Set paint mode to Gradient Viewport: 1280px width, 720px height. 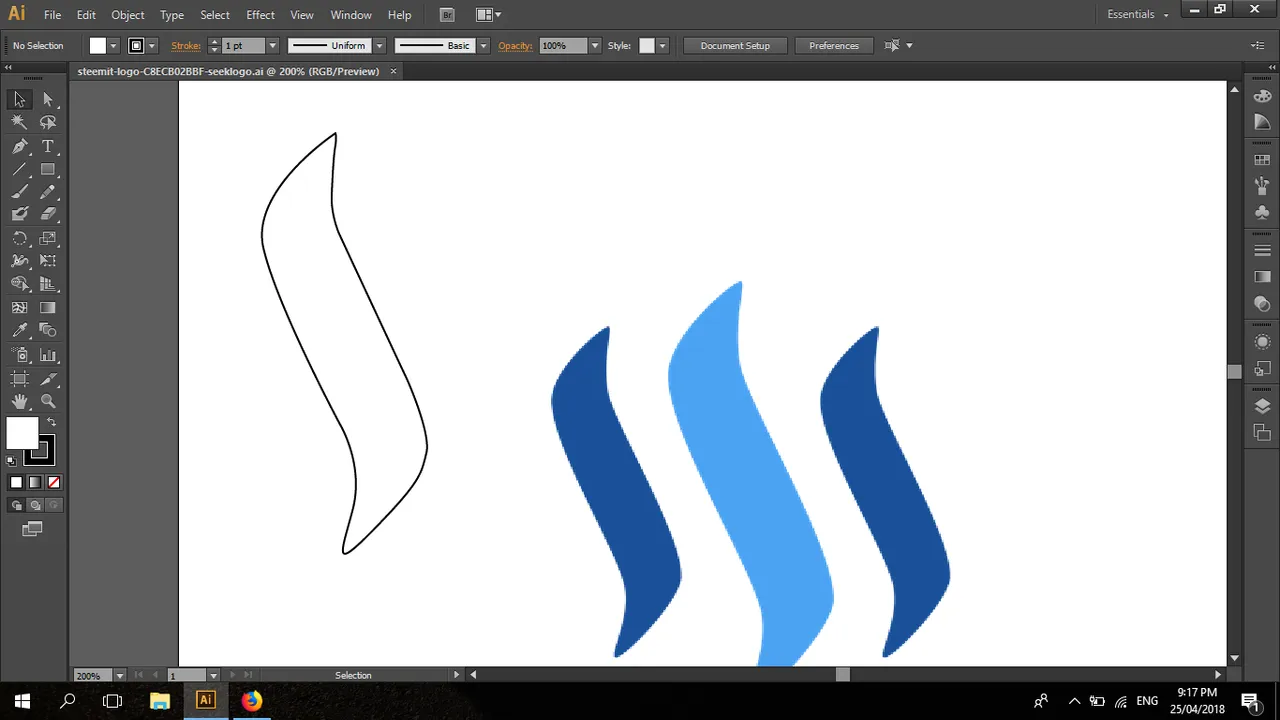point(35,482)
